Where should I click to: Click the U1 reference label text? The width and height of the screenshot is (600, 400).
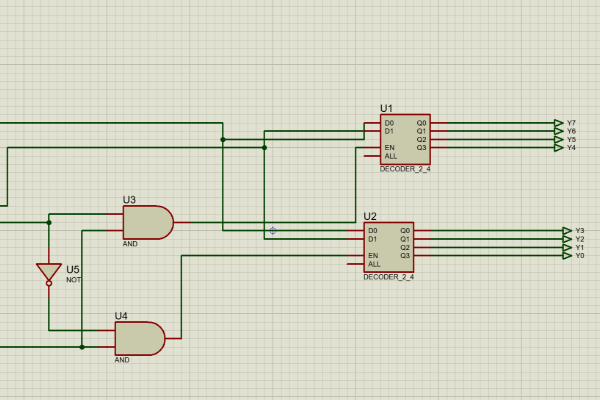pyautogui.click(x=386, y=108)
